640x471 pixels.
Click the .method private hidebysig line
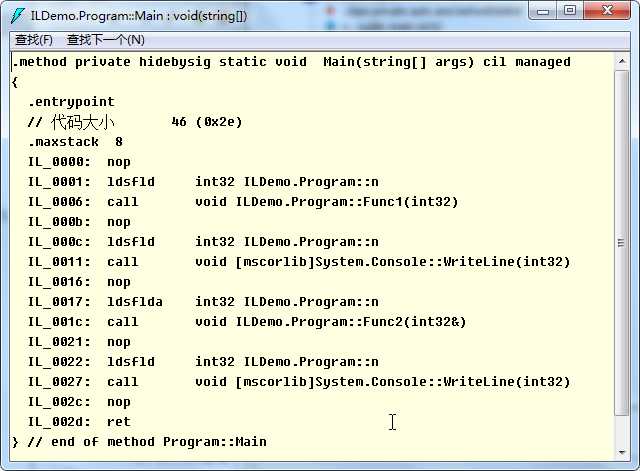click(x=291, y=62)
